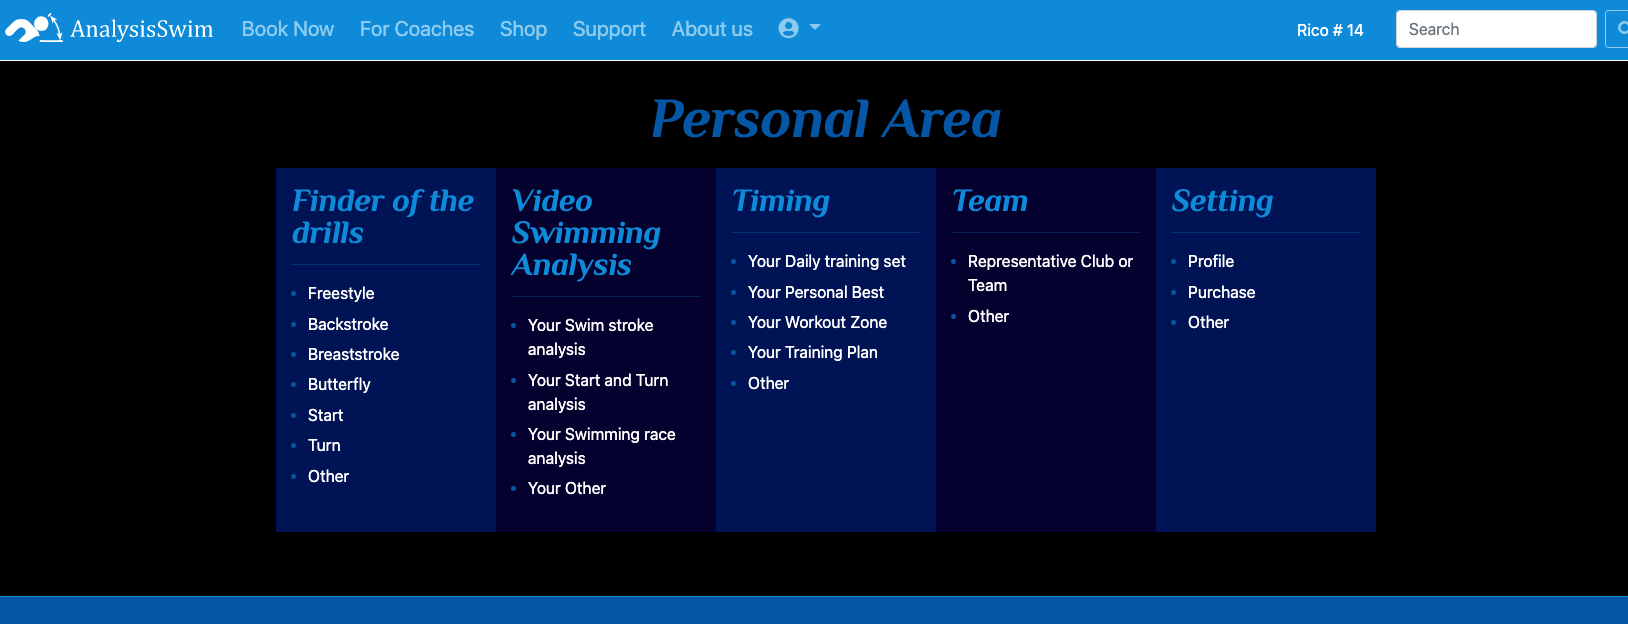Image resolution: width=1628 pixels, height=624 pixels.
Task: Open the Book Now menu
Action: pos(288,29)
